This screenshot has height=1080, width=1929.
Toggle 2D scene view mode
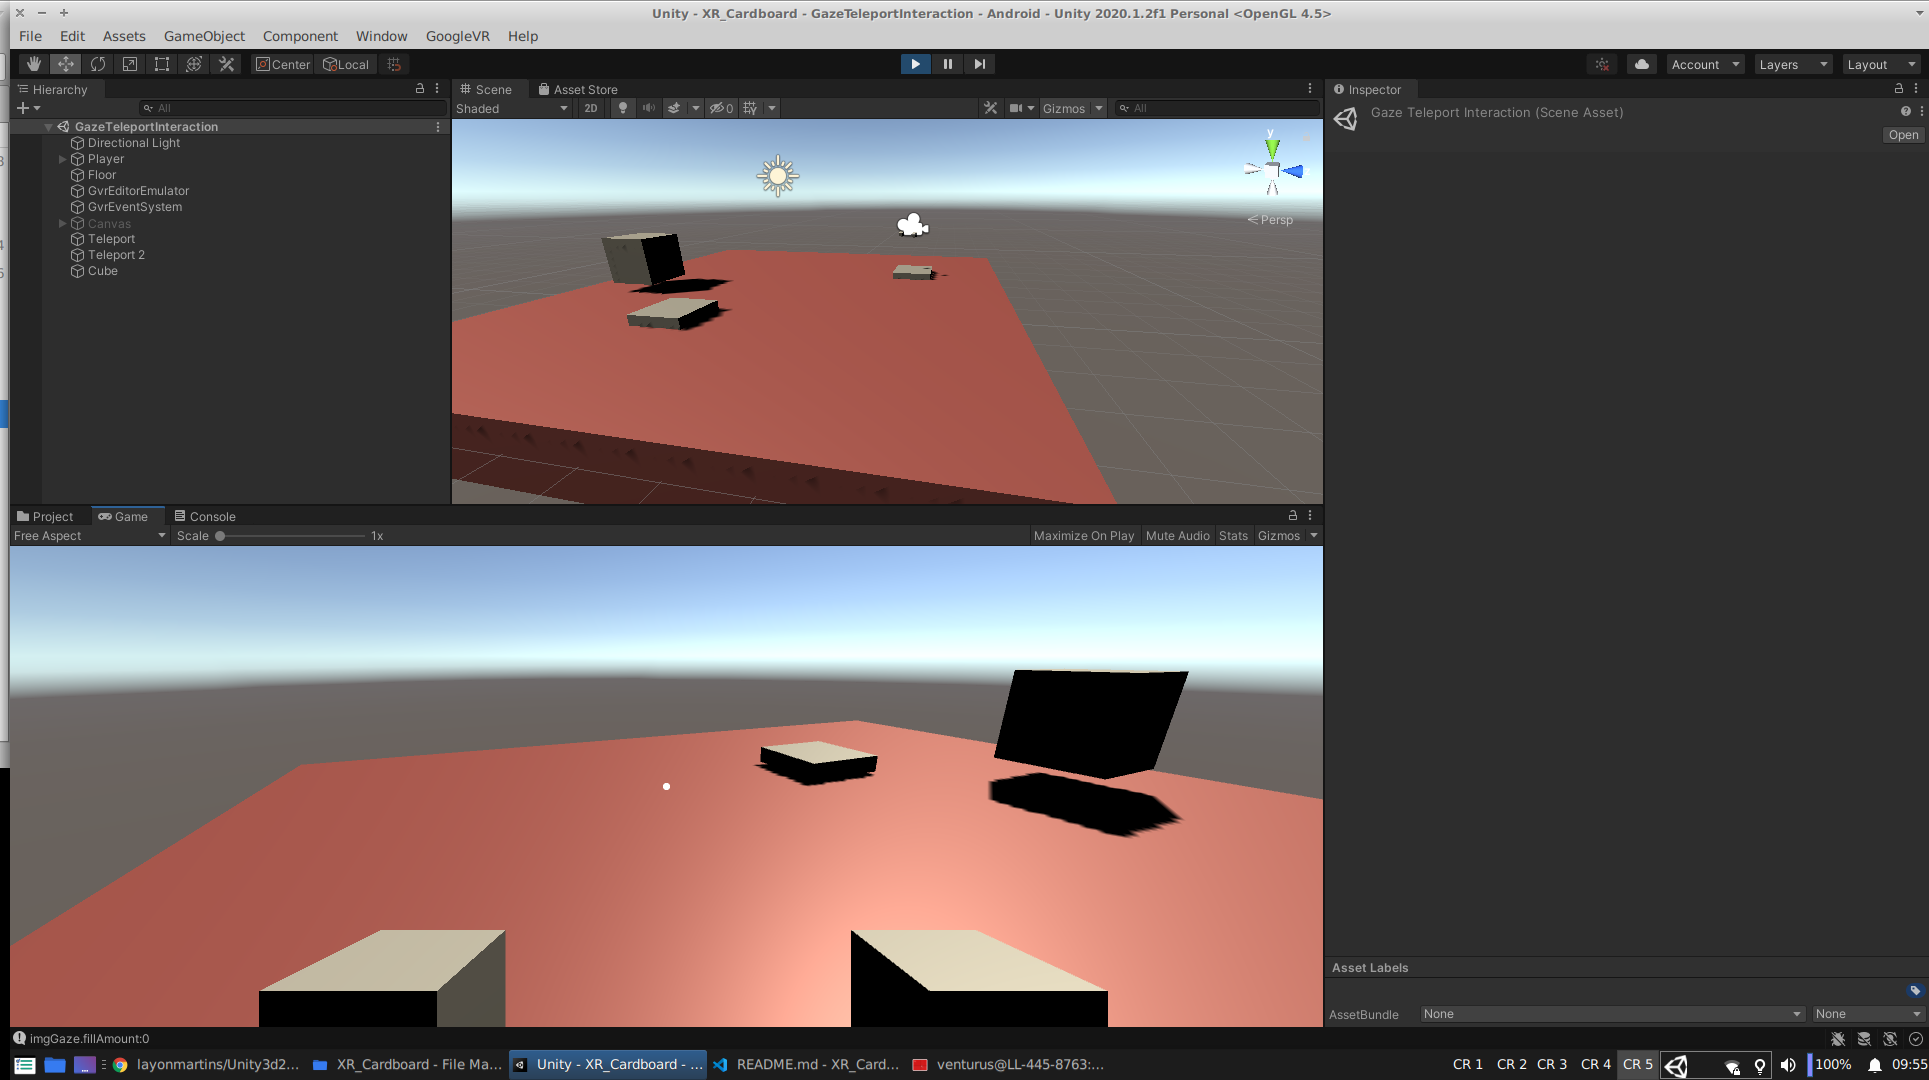point(590,108)
